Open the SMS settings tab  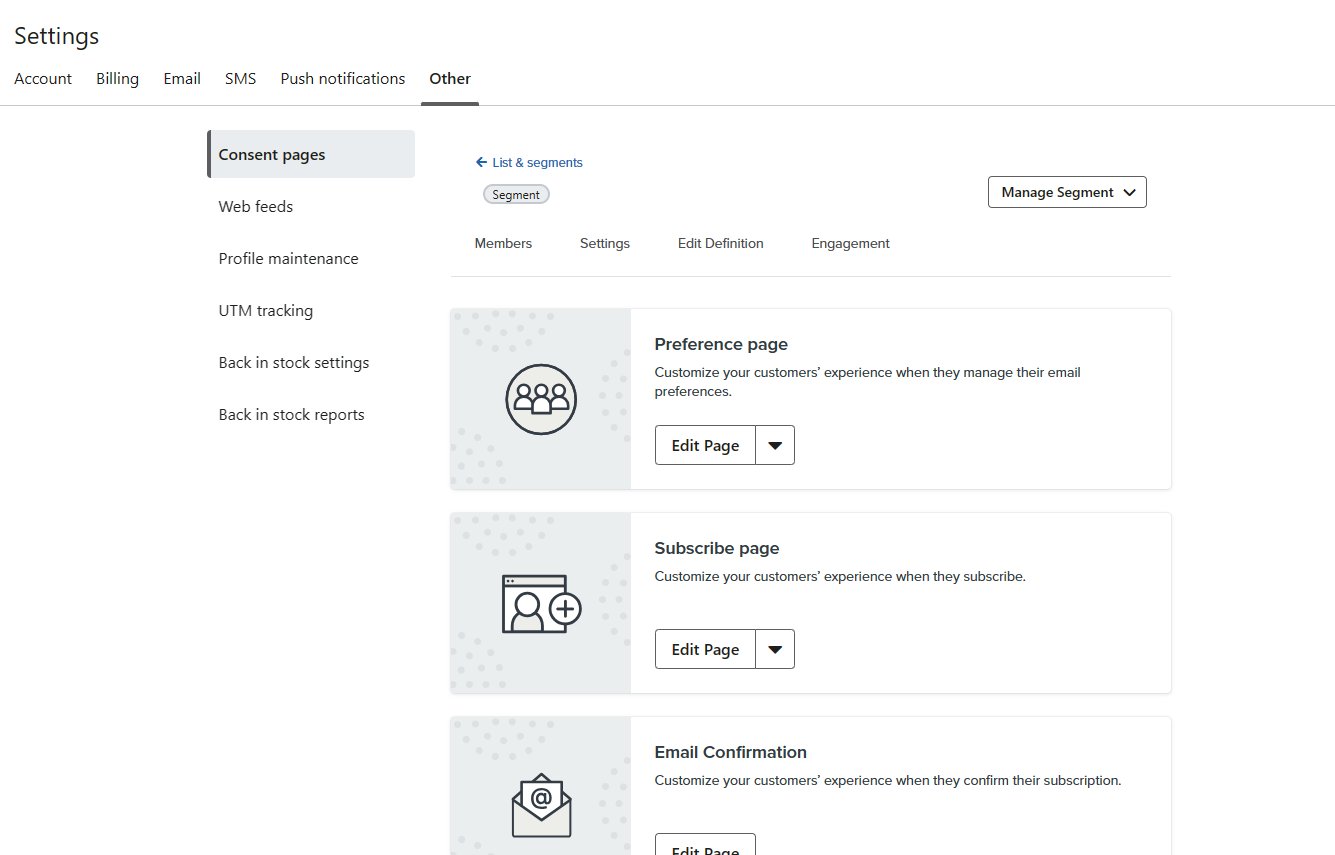click(x=240, y=79)
